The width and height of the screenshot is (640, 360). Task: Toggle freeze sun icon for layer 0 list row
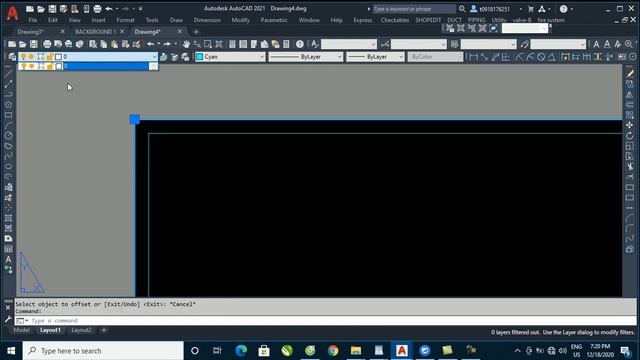pyautogui.click(x=32, y=66)
